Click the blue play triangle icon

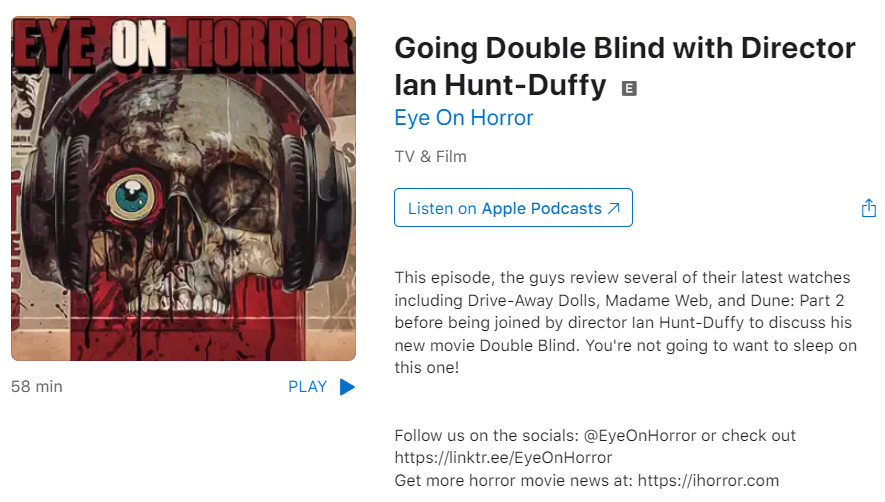click(x=347, y=387)
